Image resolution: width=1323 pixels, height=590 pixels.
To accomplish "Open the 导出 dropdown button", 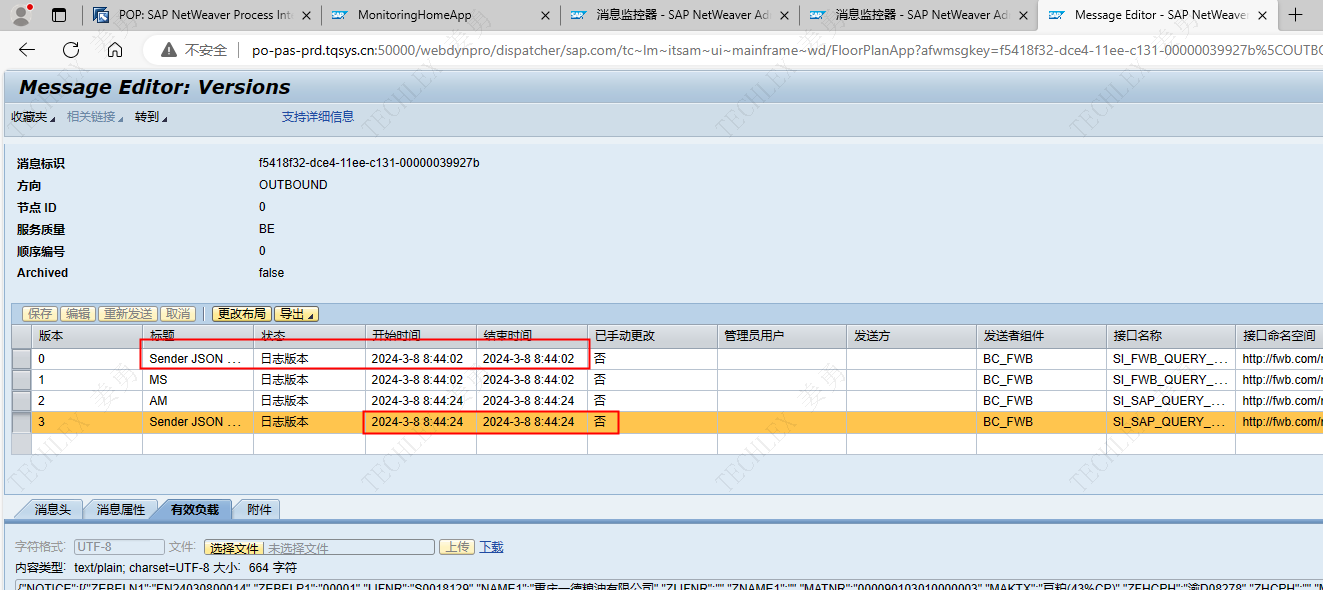I will [296, 314].
